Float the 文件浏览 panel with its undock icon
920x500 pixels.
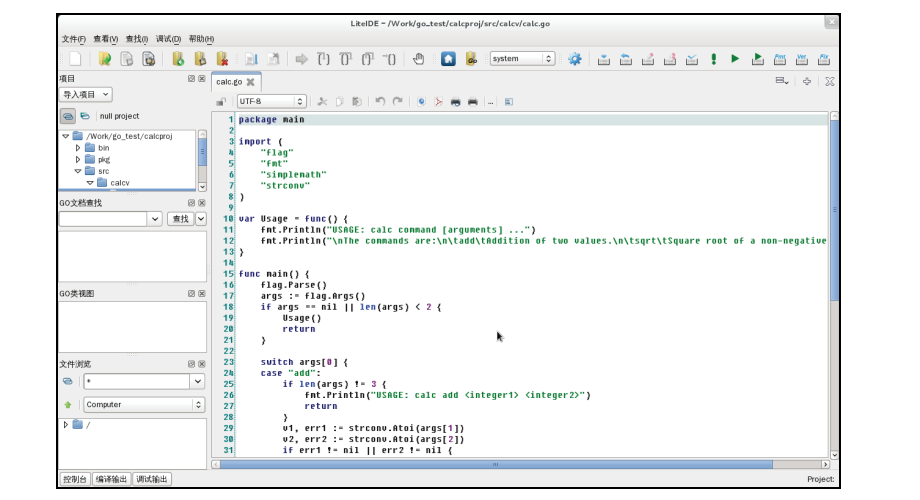coord(191,364)
